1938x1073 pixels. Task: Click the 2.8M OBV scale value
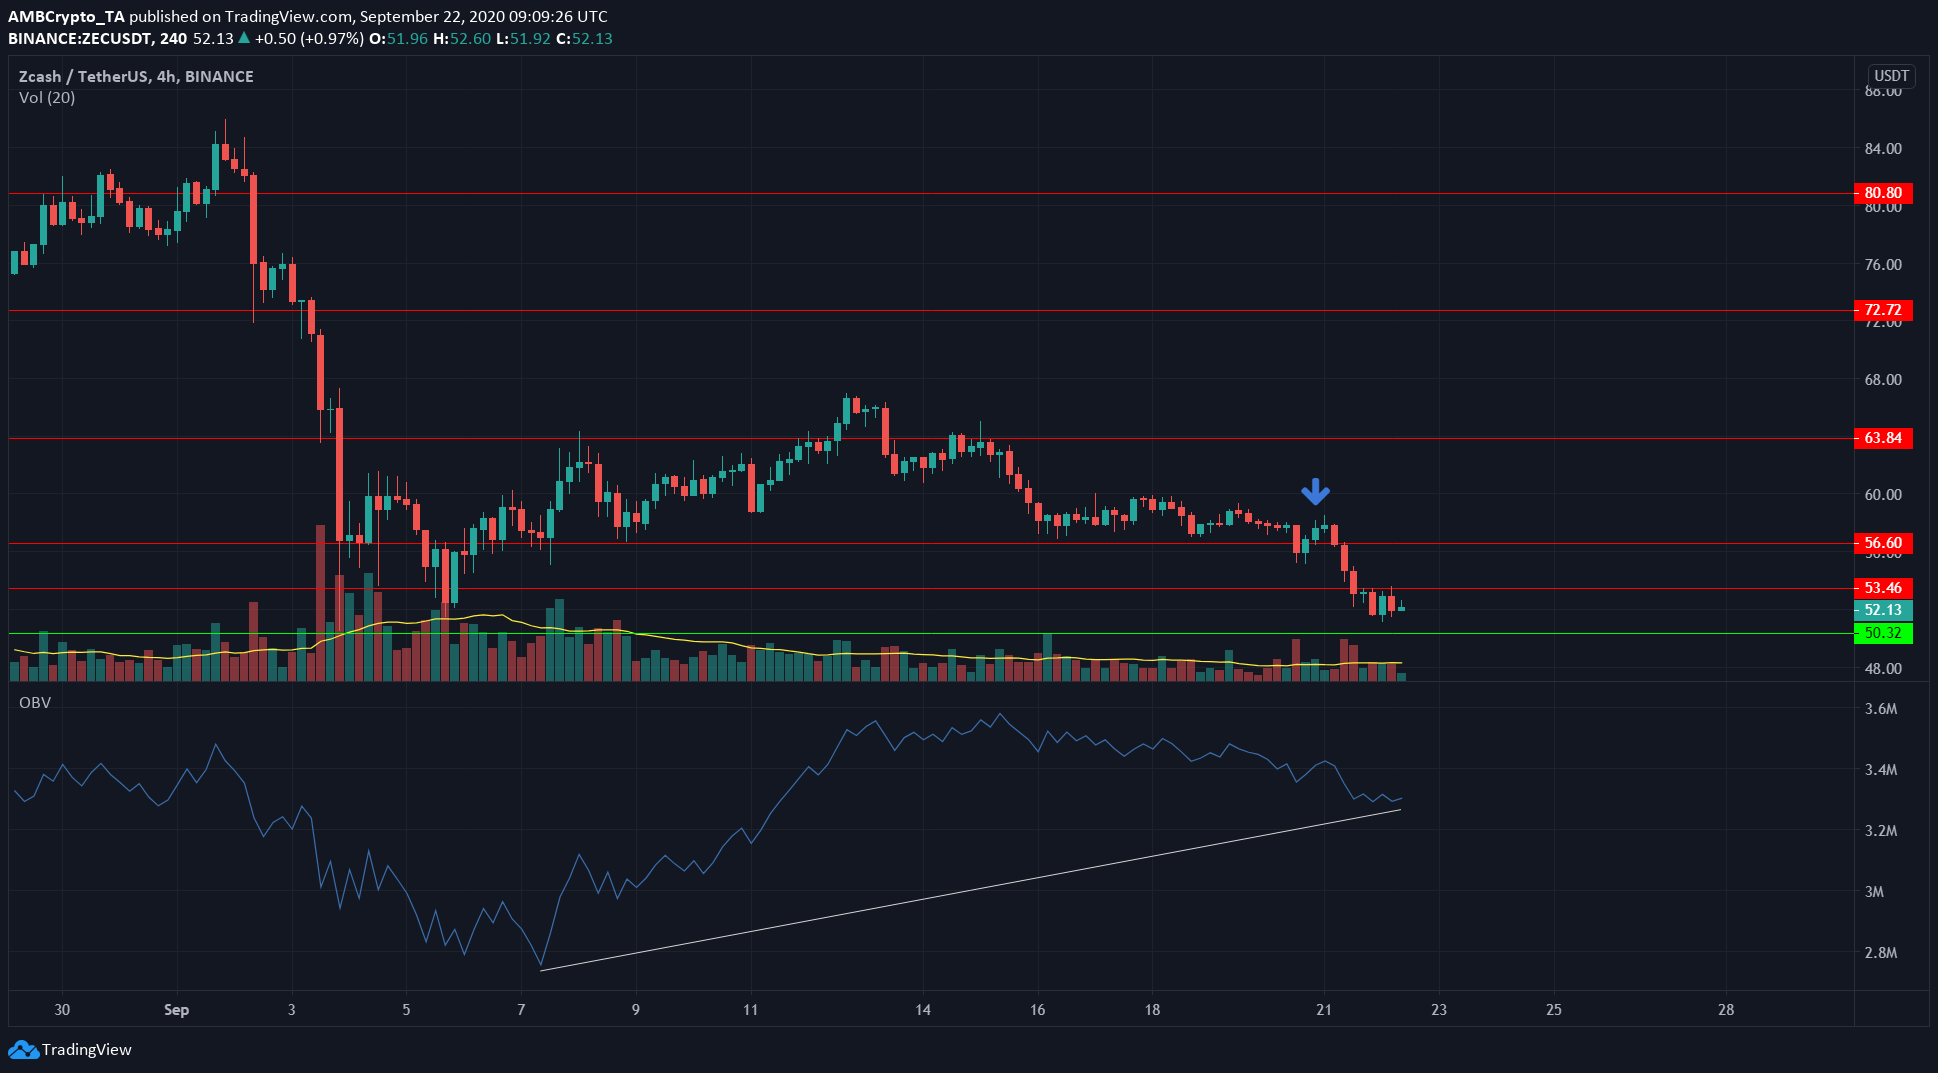1881,953
